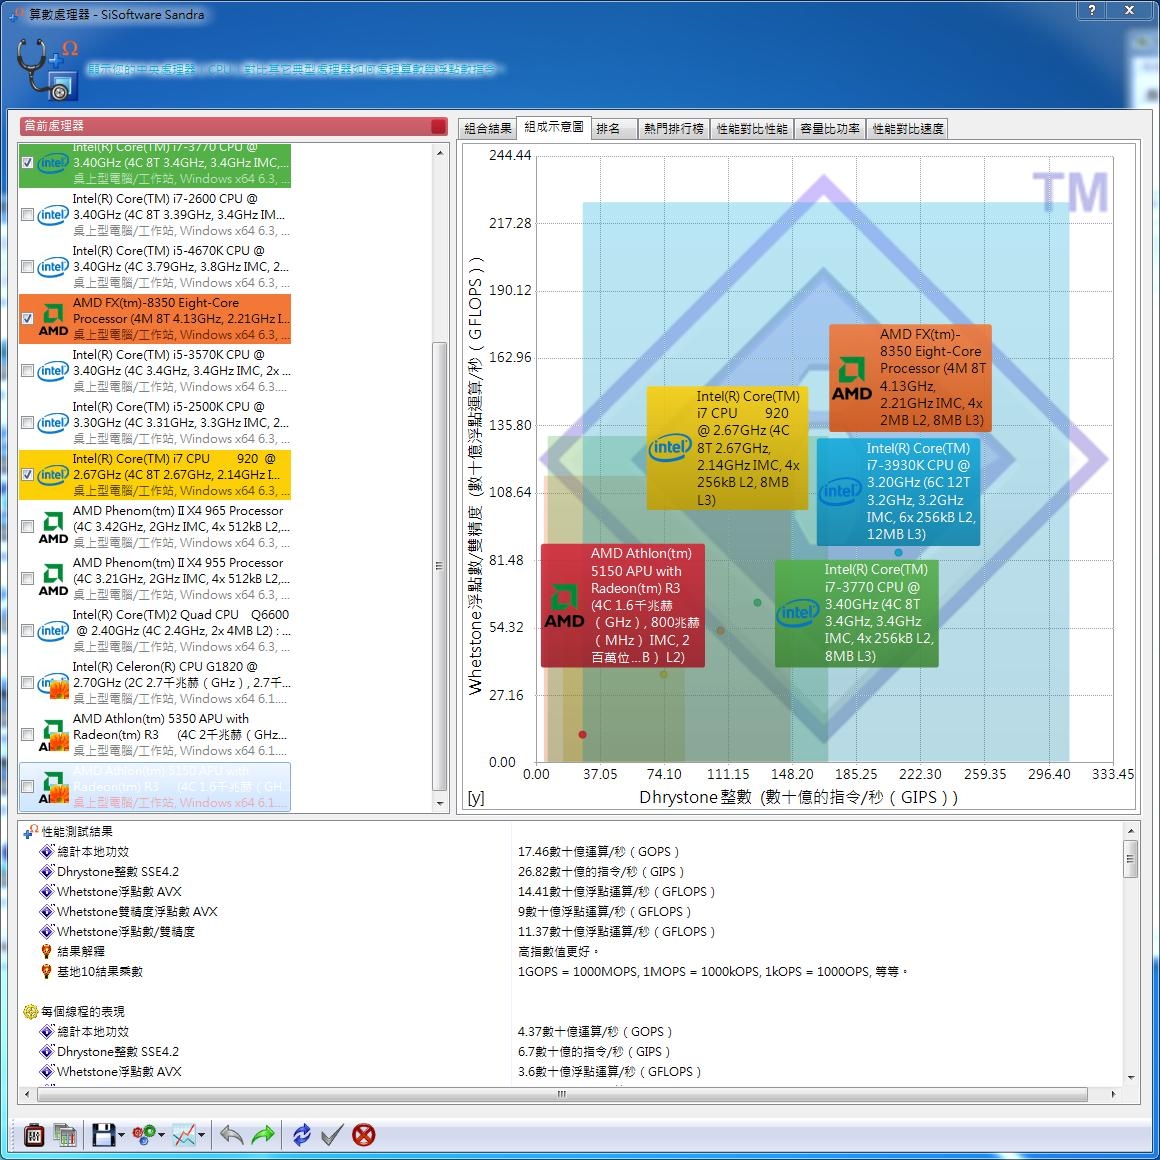The image size is (1160, 1160).
Task: Go forward with the green arrow
Action: pos(263,1134)
